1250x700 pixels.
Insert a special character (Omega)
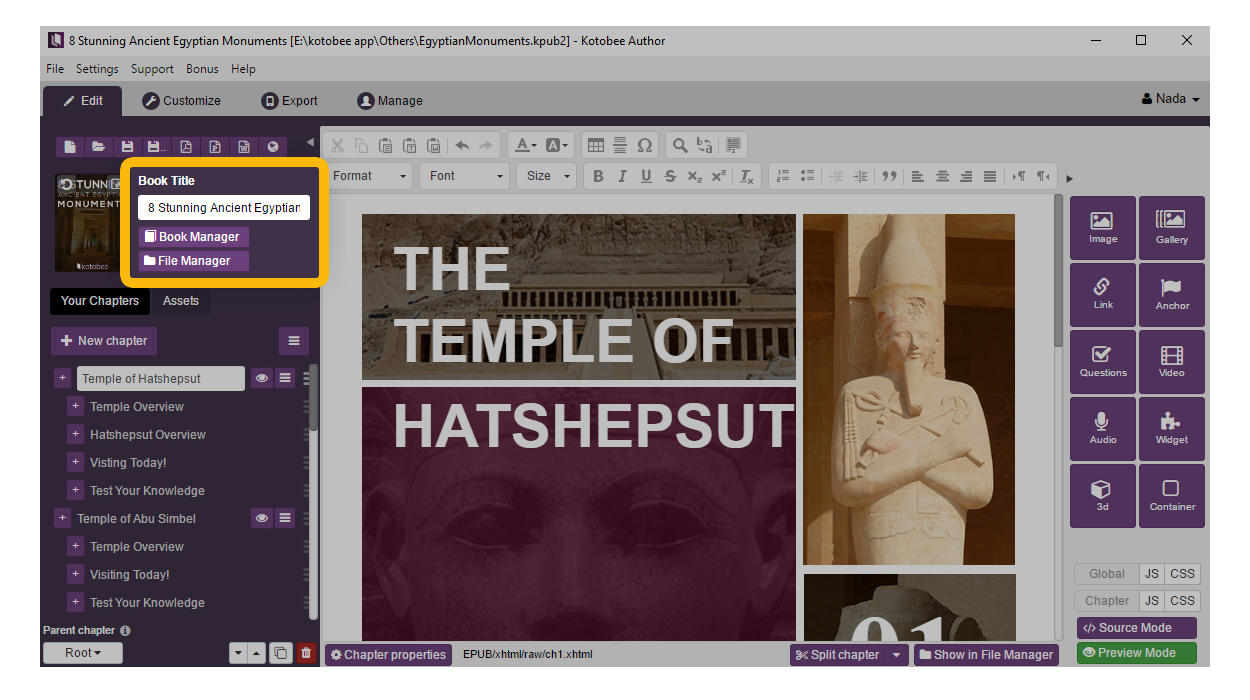click(645, 146)
